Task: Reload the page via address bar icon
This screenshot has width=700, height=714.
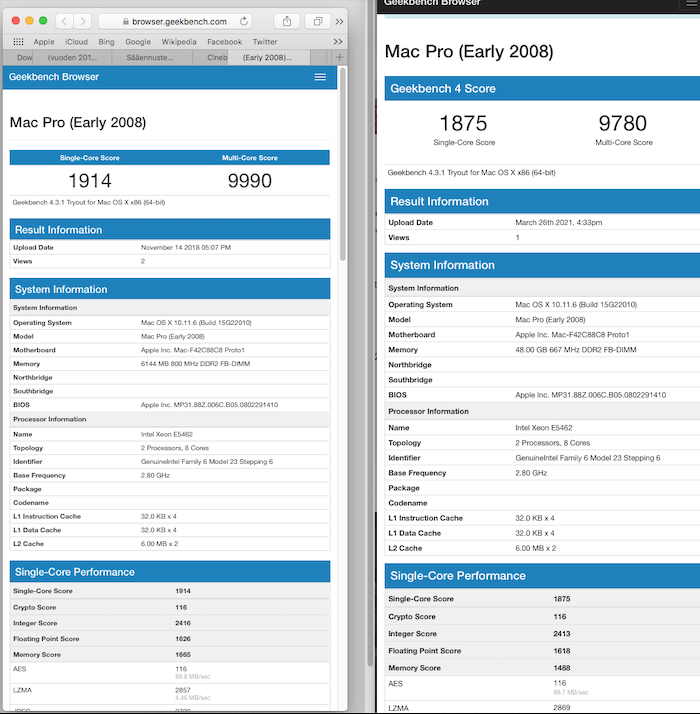Action: (244, 21)
